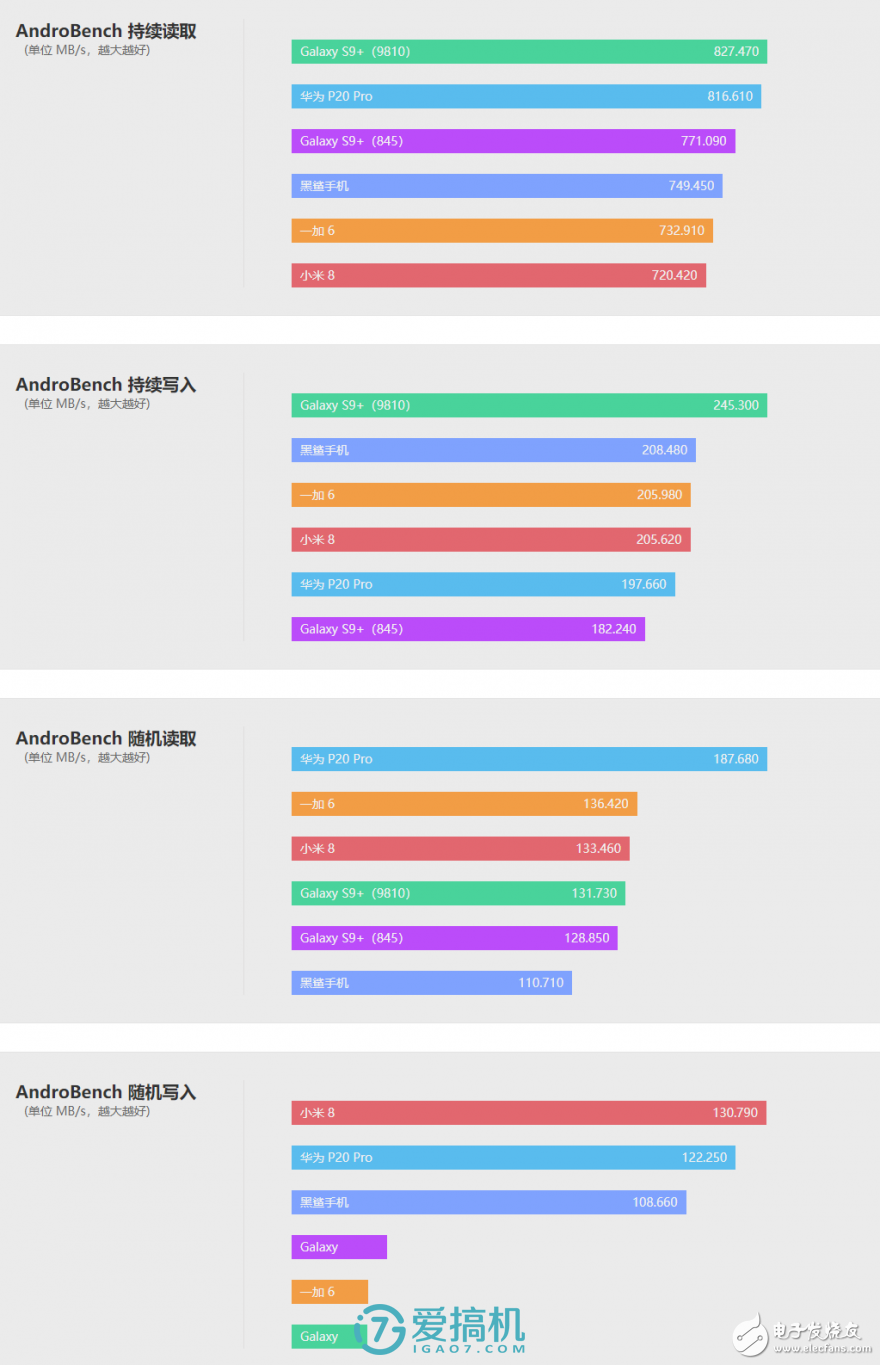
Task: Click the blue 华为 P20 Pro bar showing 816.610
Action: click(x=526, y=96)
